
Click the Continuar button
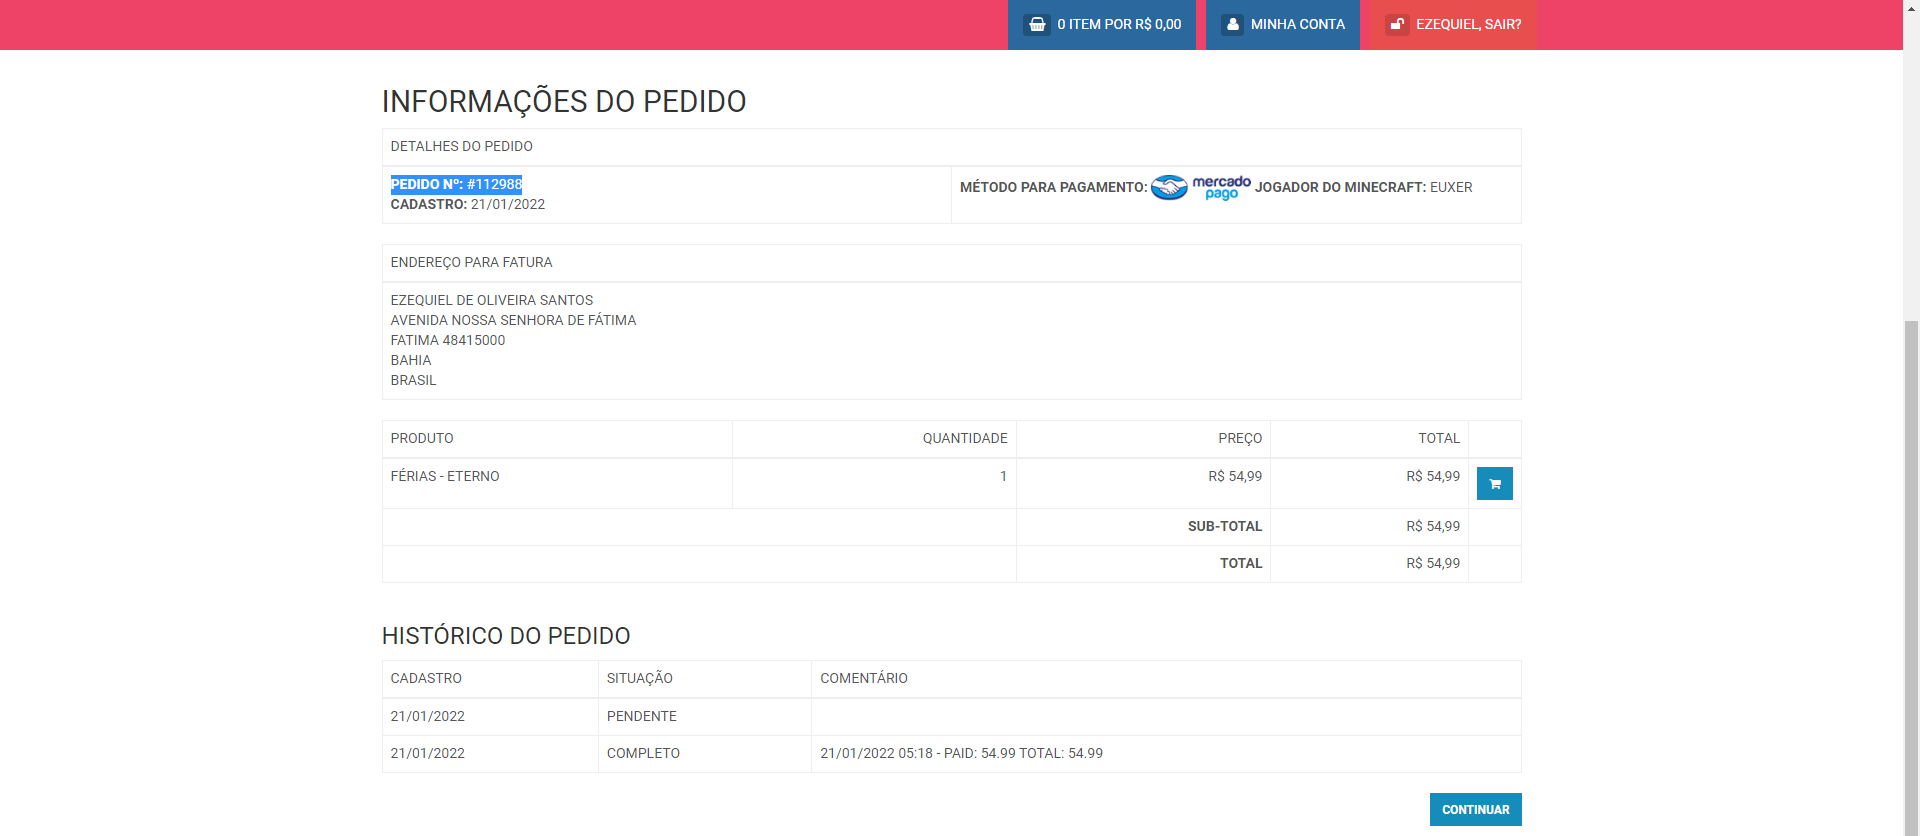(1475, 810)
